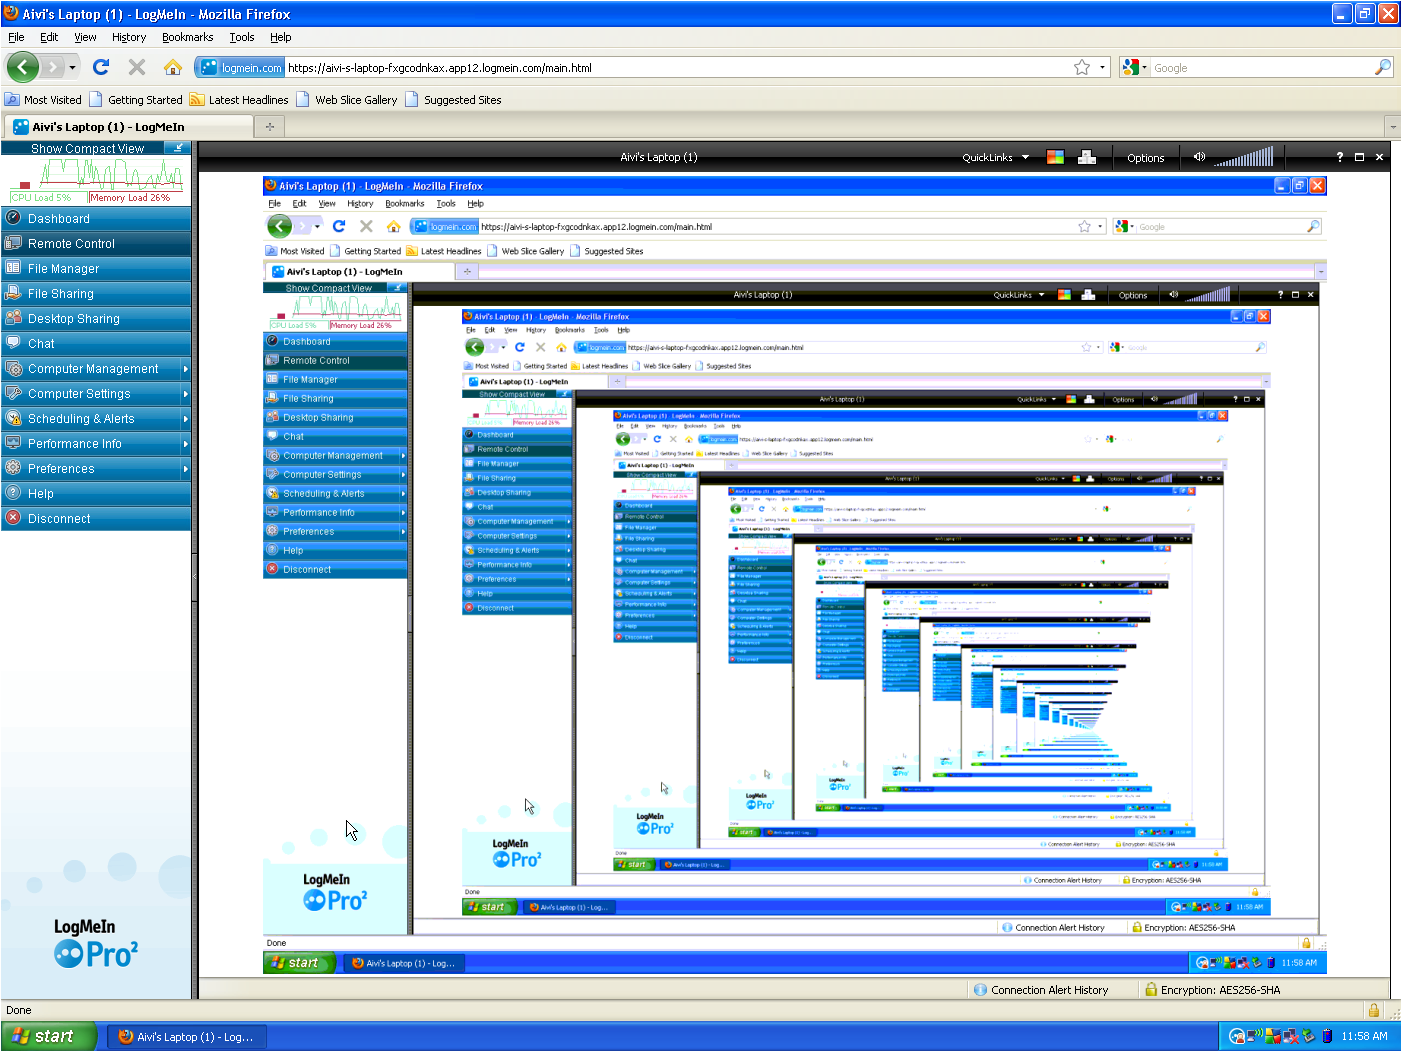Viewport: 1402px width, 1052px height.
Task: Expand Scheduling & Alerts arrow in the outermost sidebar
Action: tap(186, 418)
